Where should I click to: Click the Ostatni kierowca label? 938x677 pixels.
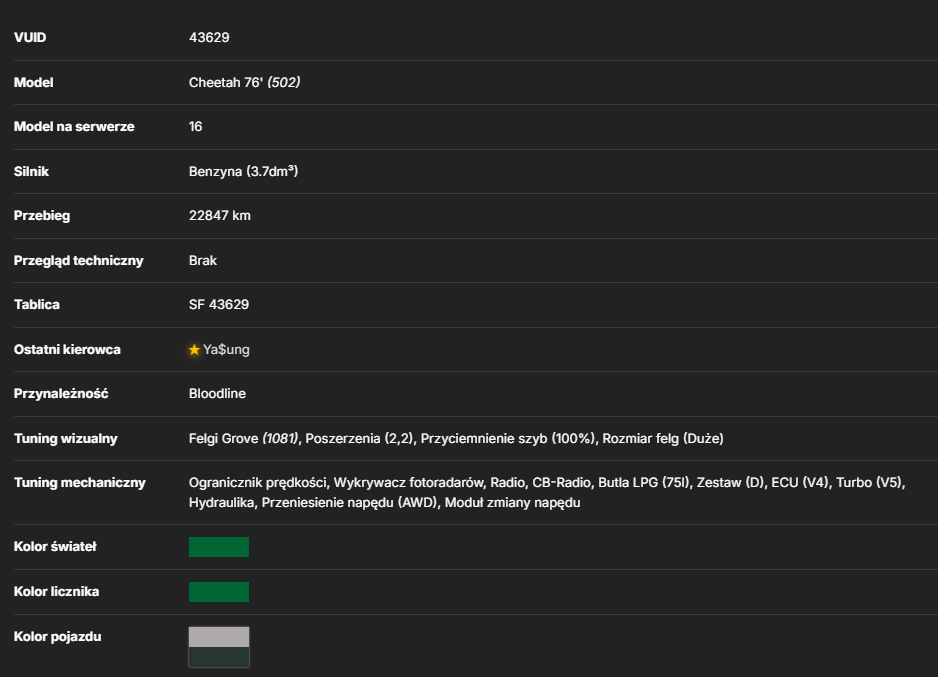(67, 350)
